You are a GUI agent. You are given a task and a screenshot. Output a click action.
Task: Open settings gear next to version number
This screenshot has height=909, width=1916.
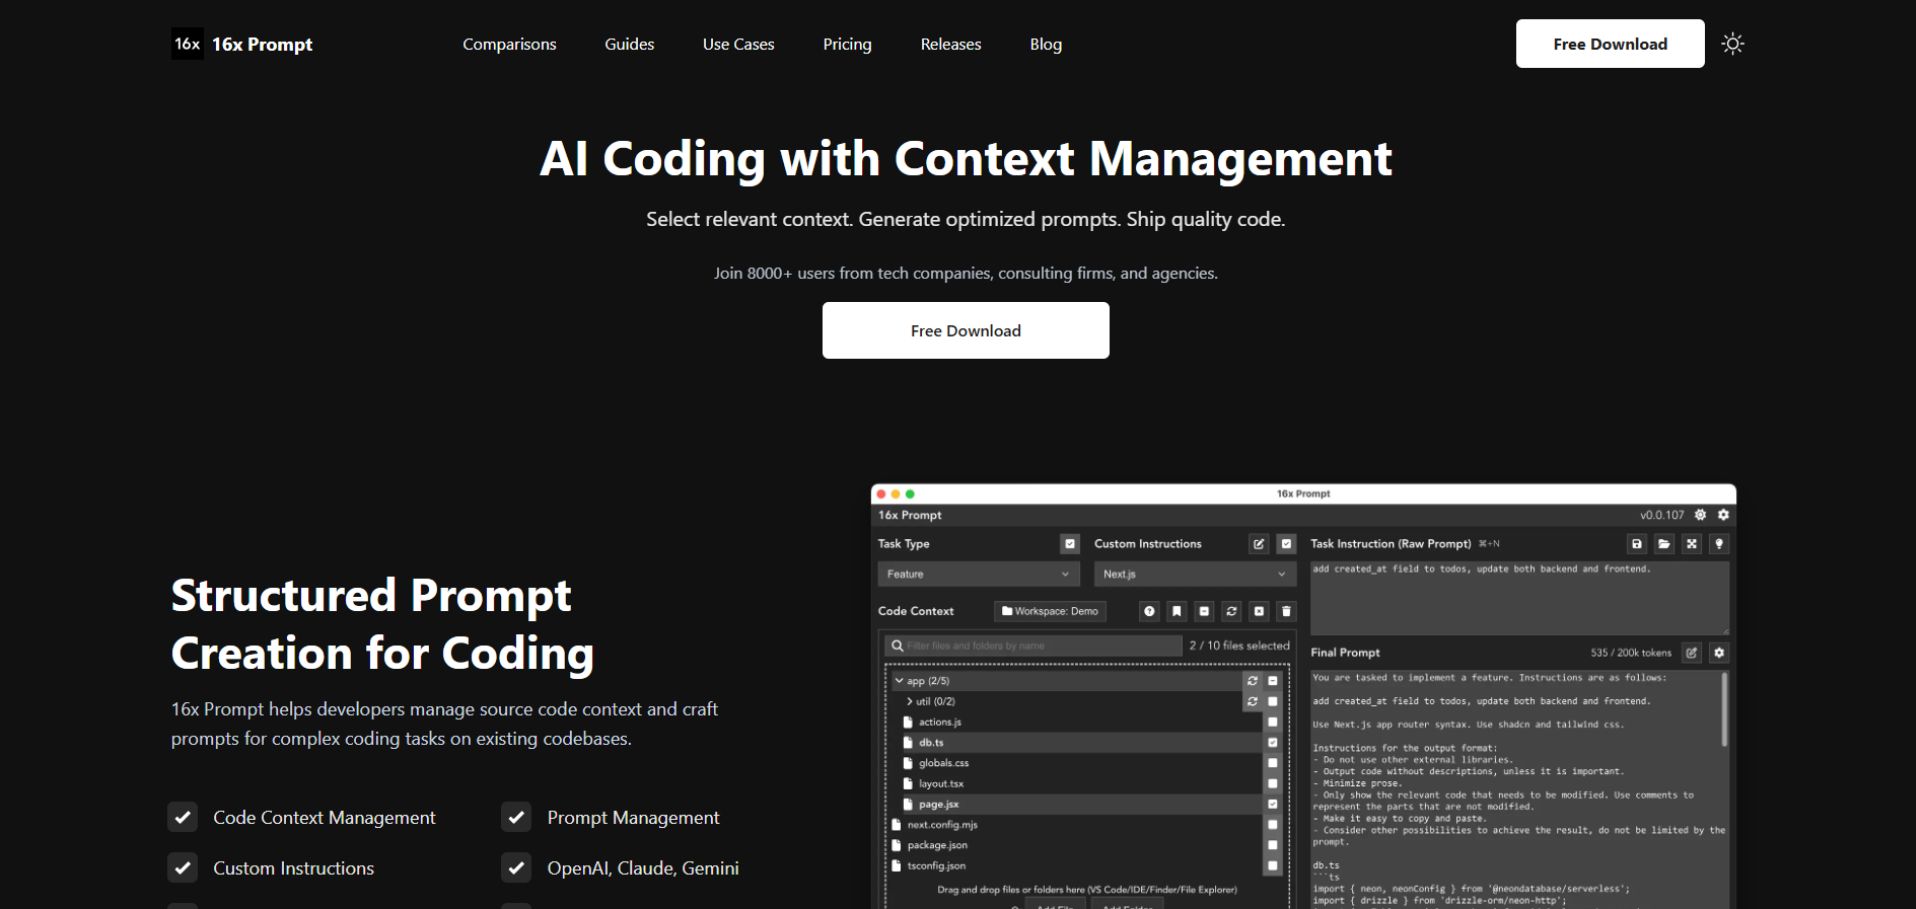[1723, 515]
